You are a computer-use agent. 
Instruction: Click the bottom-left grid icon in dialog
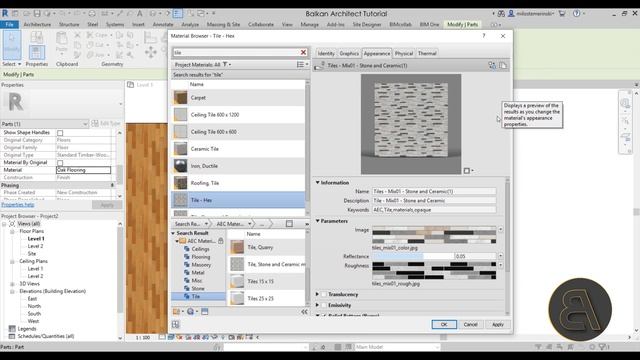176,324
